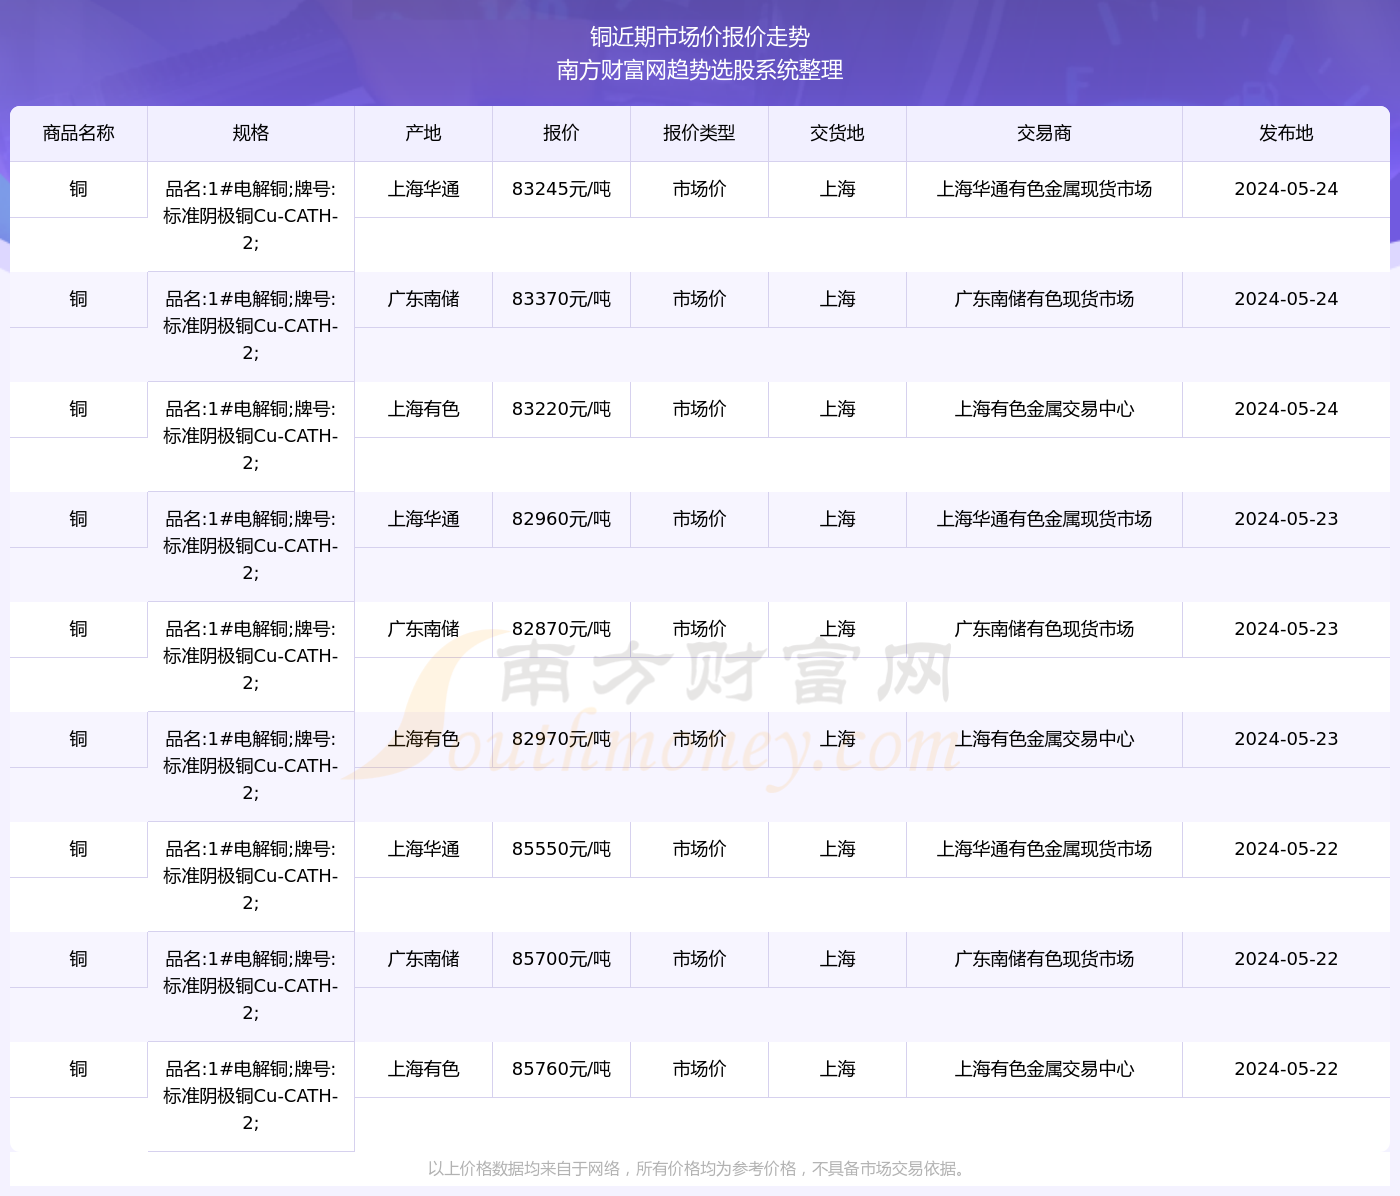Click the title 铜近期市场价报价走势
Screen dimensions: 1400x1196
click(700, 37)
